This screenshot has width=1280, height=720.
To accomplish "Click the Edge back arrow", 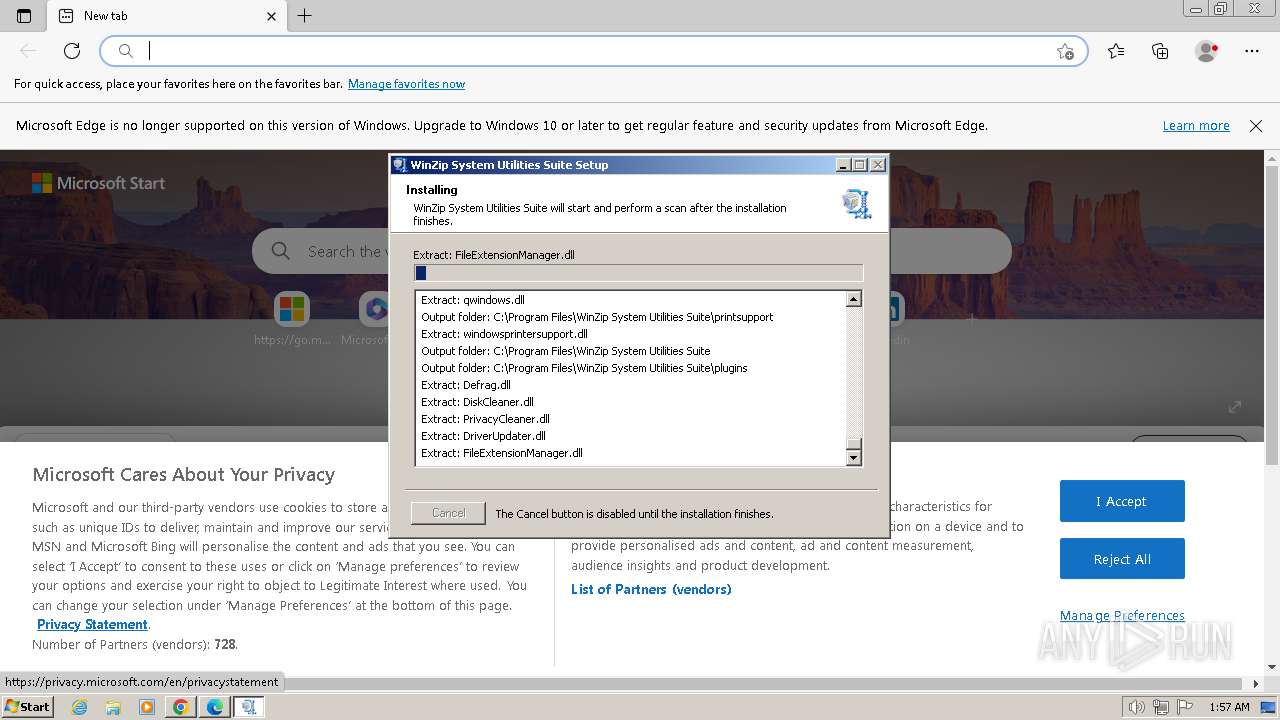I will (28, 51).
